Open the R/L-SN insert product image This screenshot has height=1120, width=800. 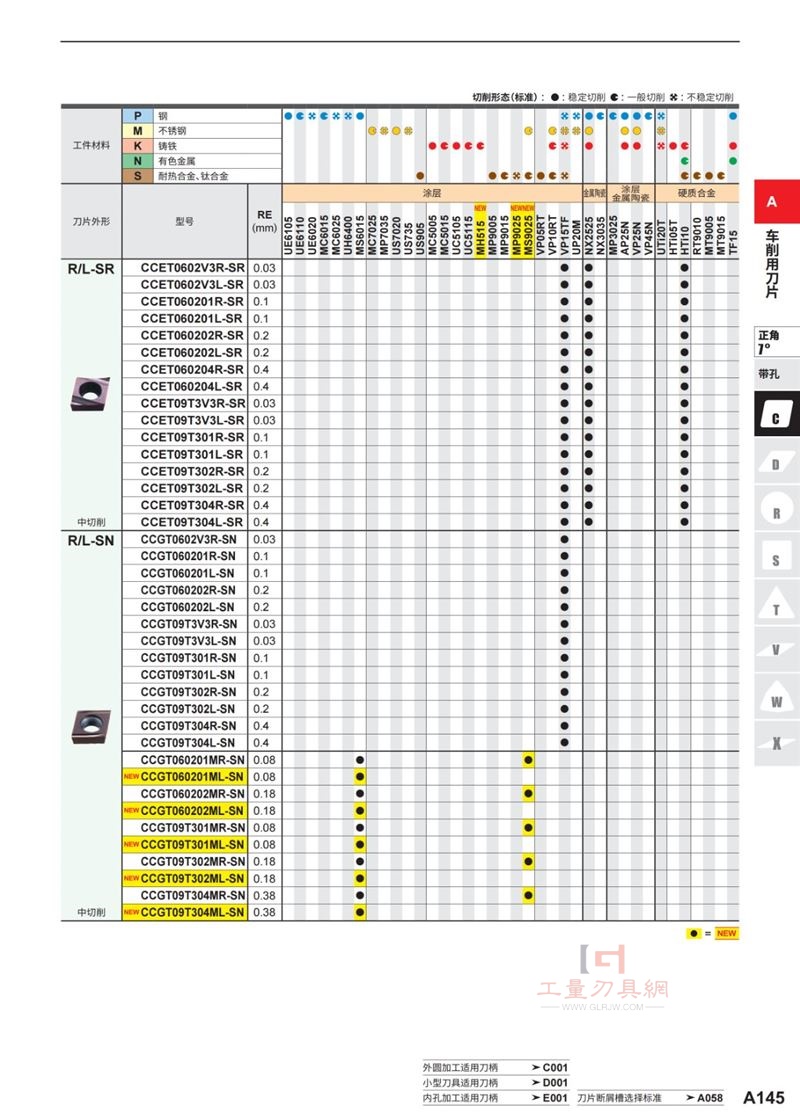point(91,726)
